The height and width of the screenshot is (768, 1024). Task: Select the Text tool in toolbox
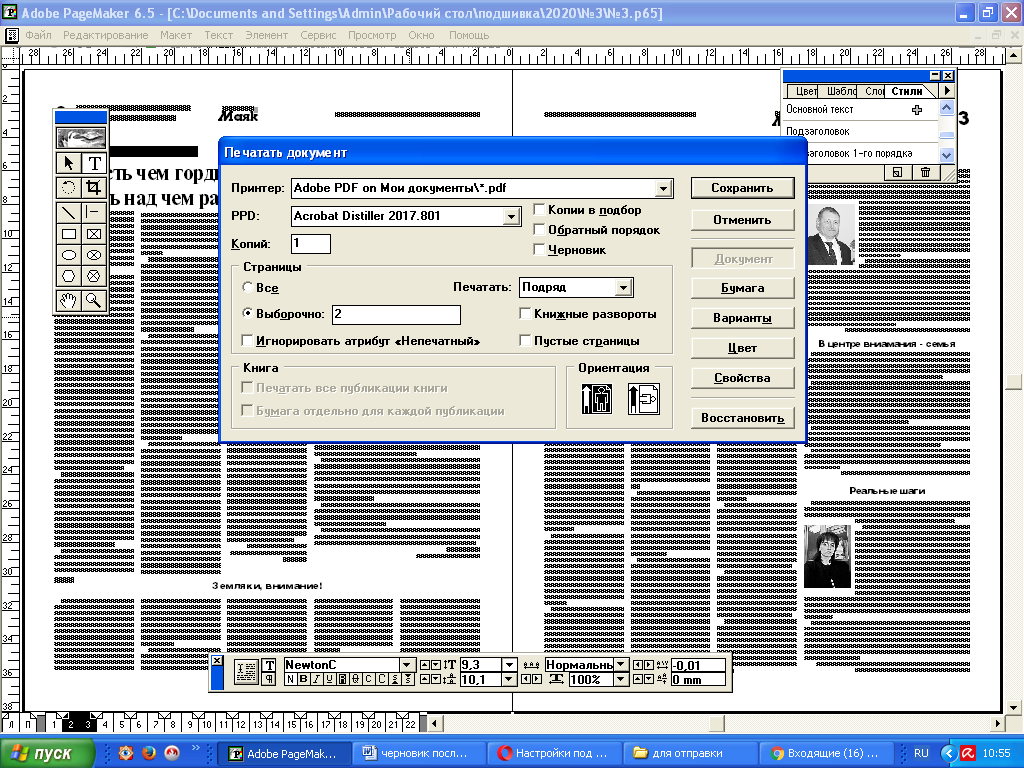[94, 163]
